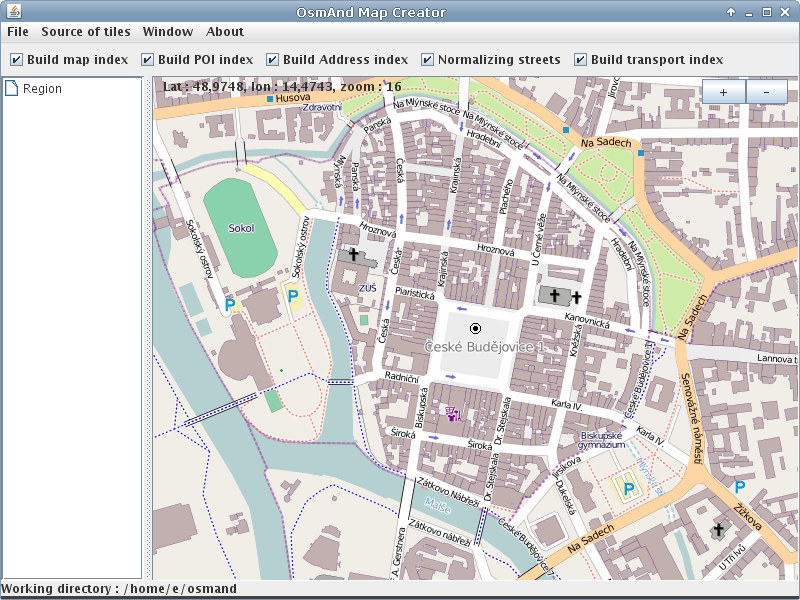Click the church icon near U Černé věže
Screen dimensions: 800x600
(x=555, y=295)
